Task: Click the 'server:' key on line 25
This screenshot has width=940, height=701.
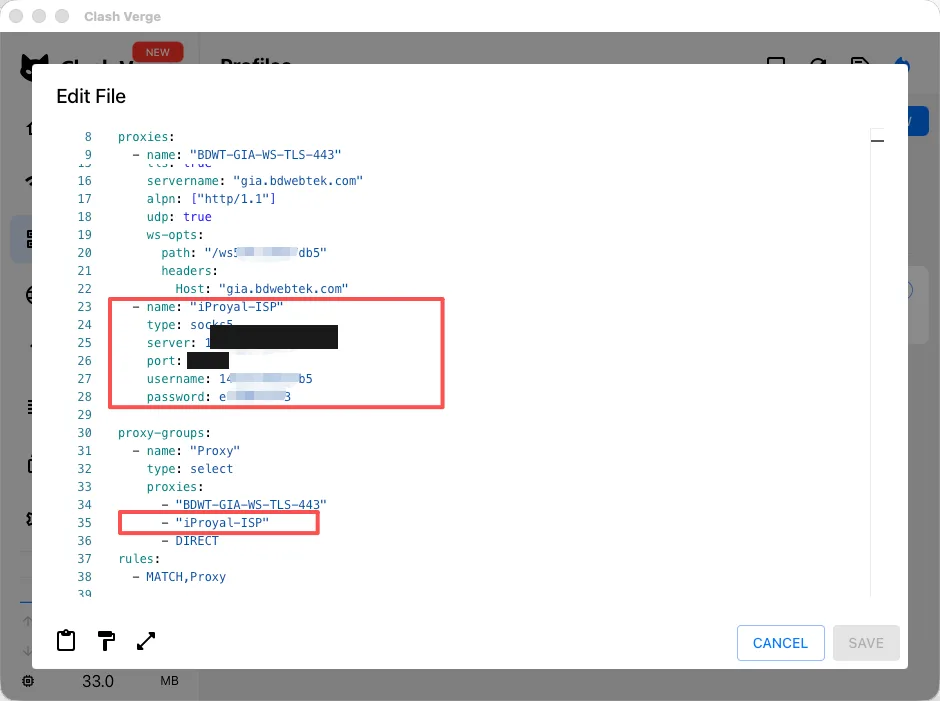Action: (x=171, y=342)
